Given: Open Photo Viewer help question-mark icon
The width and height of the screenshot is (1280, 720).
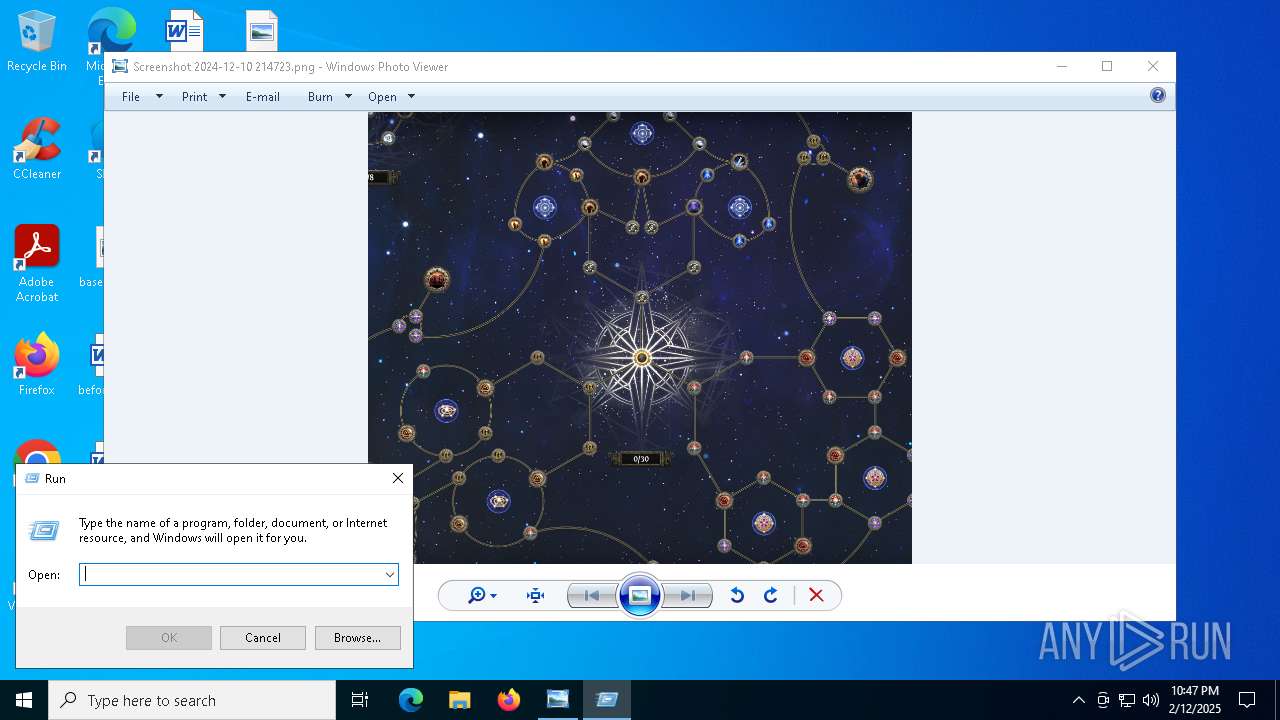Looking at the screenshot, I should 1158,95.
